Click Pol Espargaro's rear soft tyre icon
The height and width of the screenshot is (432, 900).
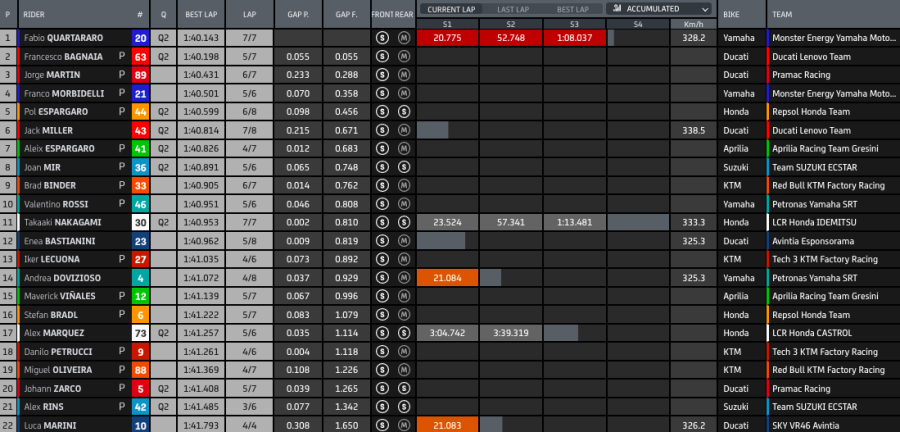click(403, 111)
